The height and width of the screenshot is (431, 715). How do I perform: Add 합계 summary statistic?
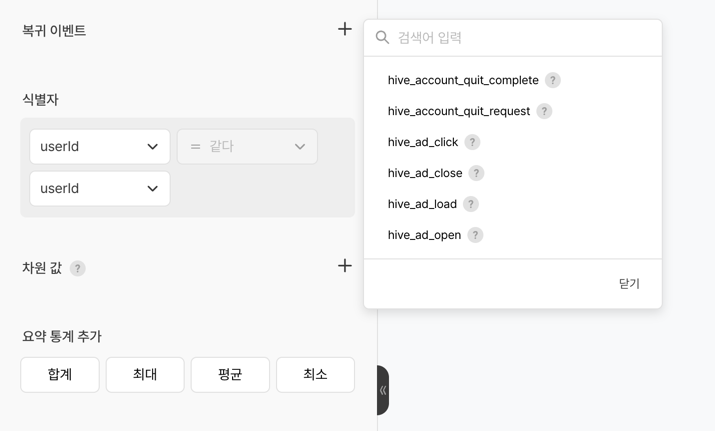pos(60,374)
